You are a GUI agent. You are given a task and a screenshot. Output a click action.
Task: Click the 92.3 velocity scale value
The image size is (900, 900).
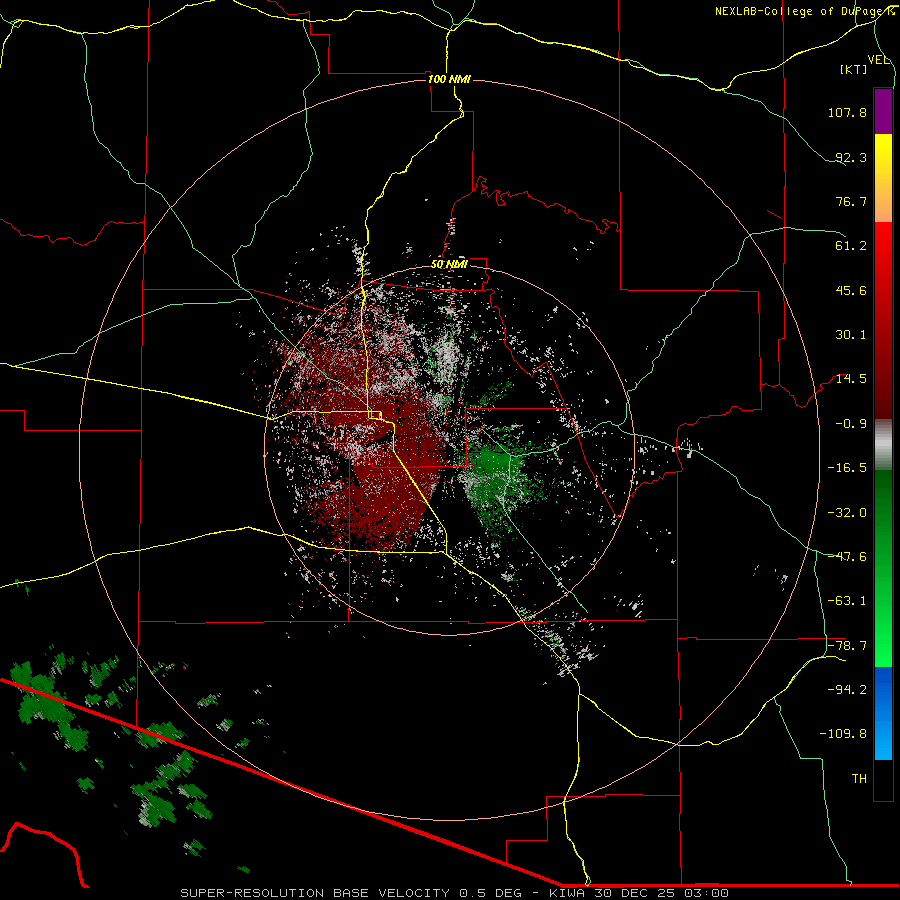(x=851, y=157)
